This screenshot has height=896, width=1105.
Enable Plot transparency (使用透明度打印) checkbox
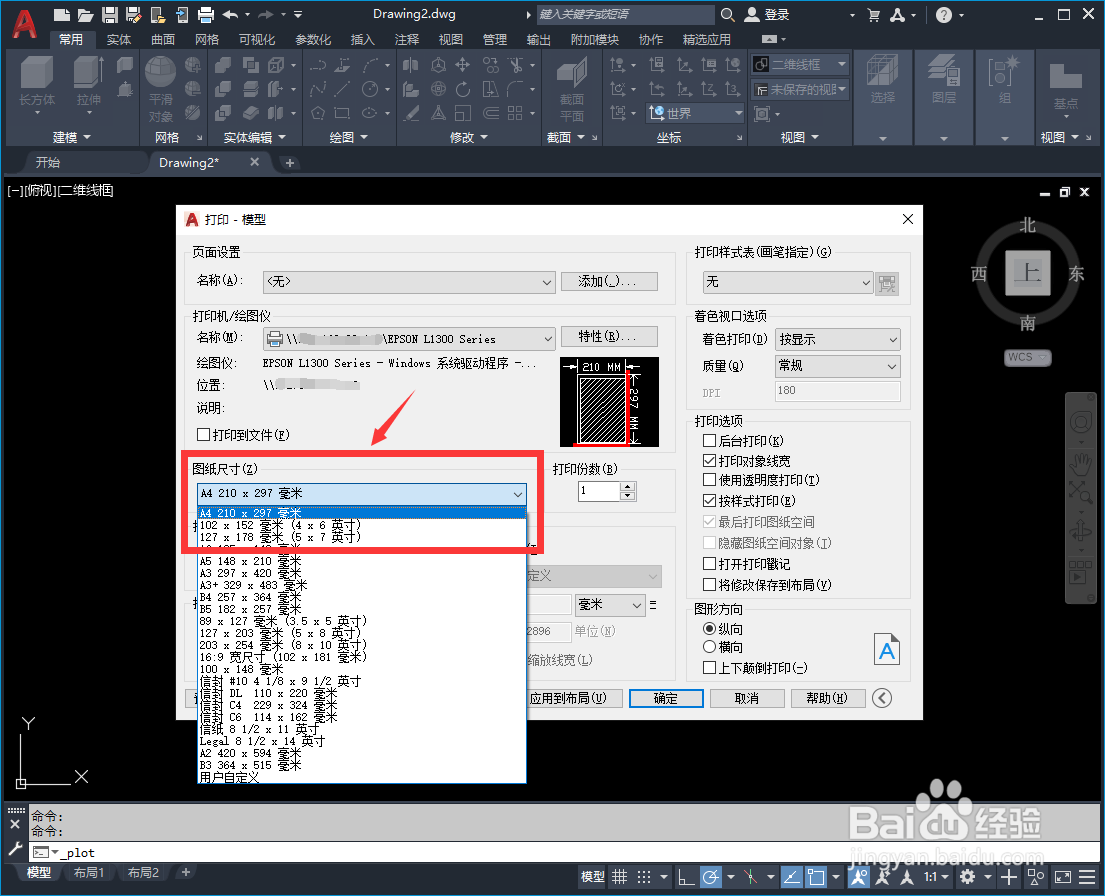tap(710, 479)
